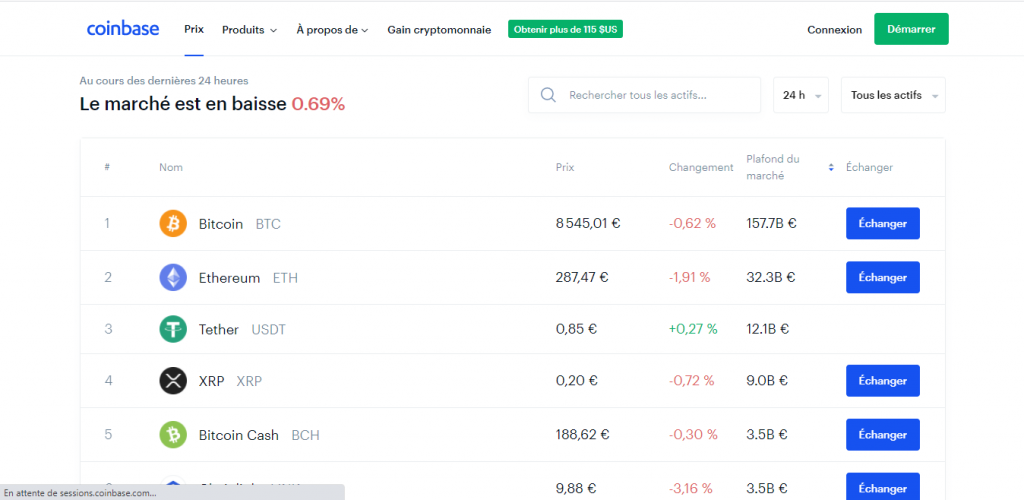Click the Tether name text

pos(219,330)
